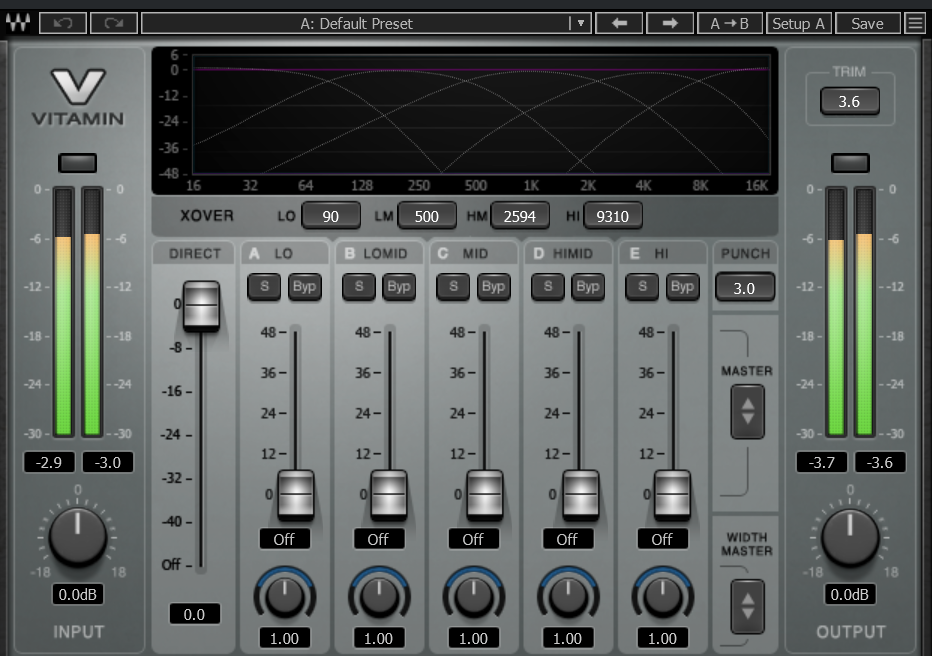The height and width of the screenshot is (656, 932).
Task: Click the input peak readout -2.9
Action: (x=49, y=462)
